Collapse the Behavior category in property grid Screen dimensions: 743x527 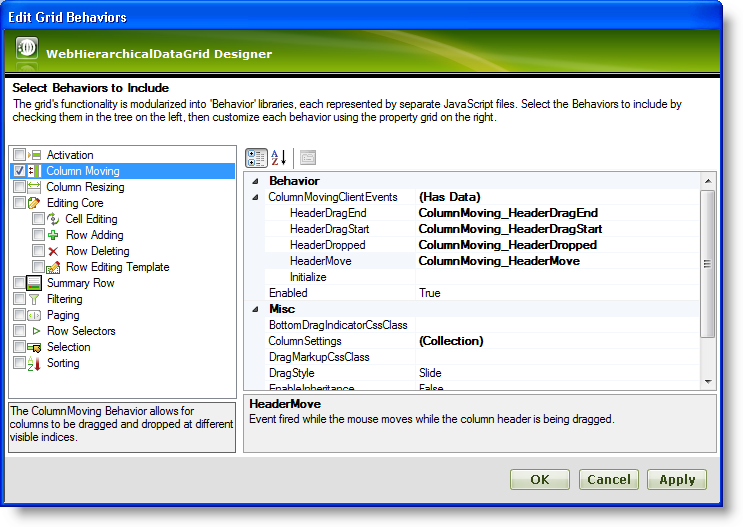pyautogui.click(x=255, y=181)
